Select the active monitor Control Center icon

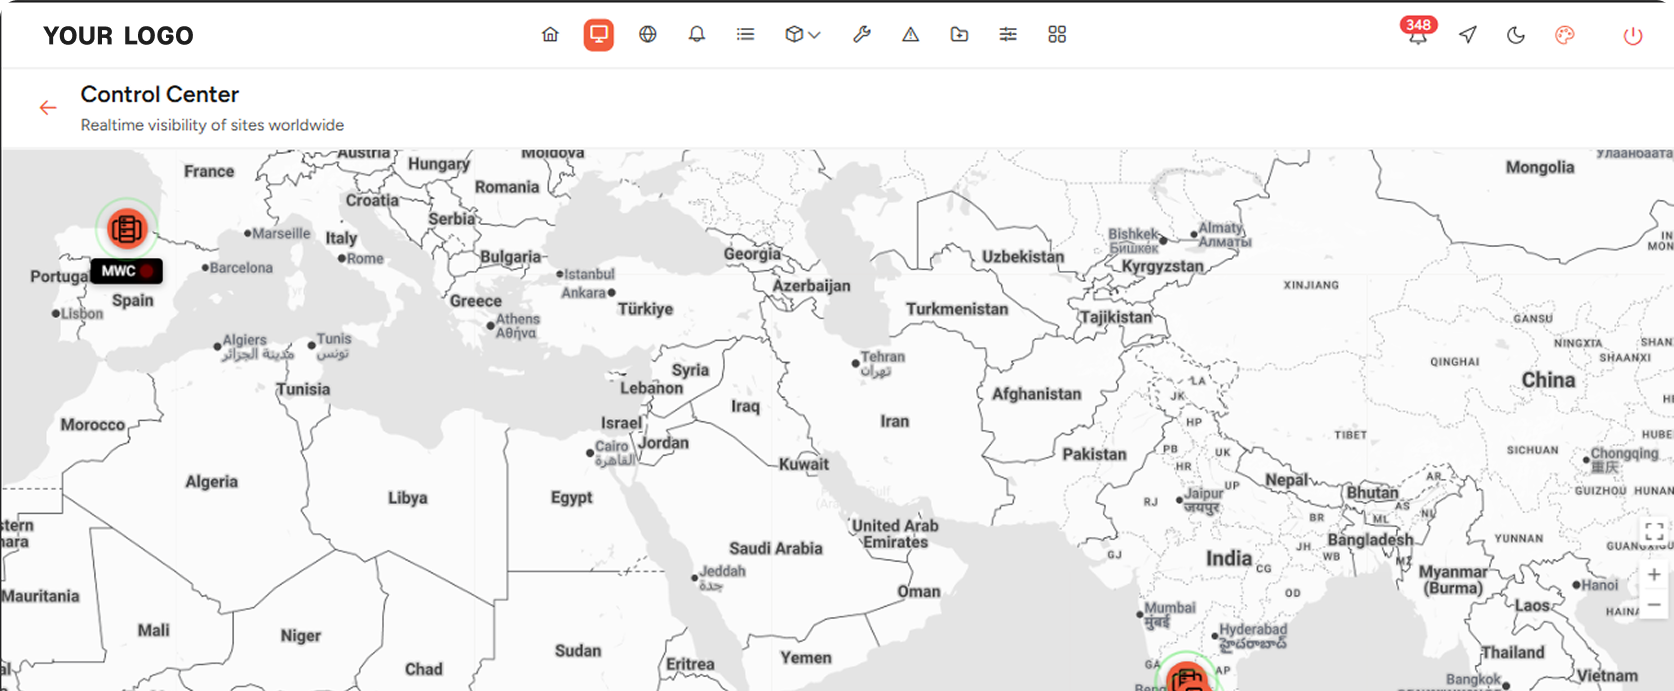[x=599, y=35]
